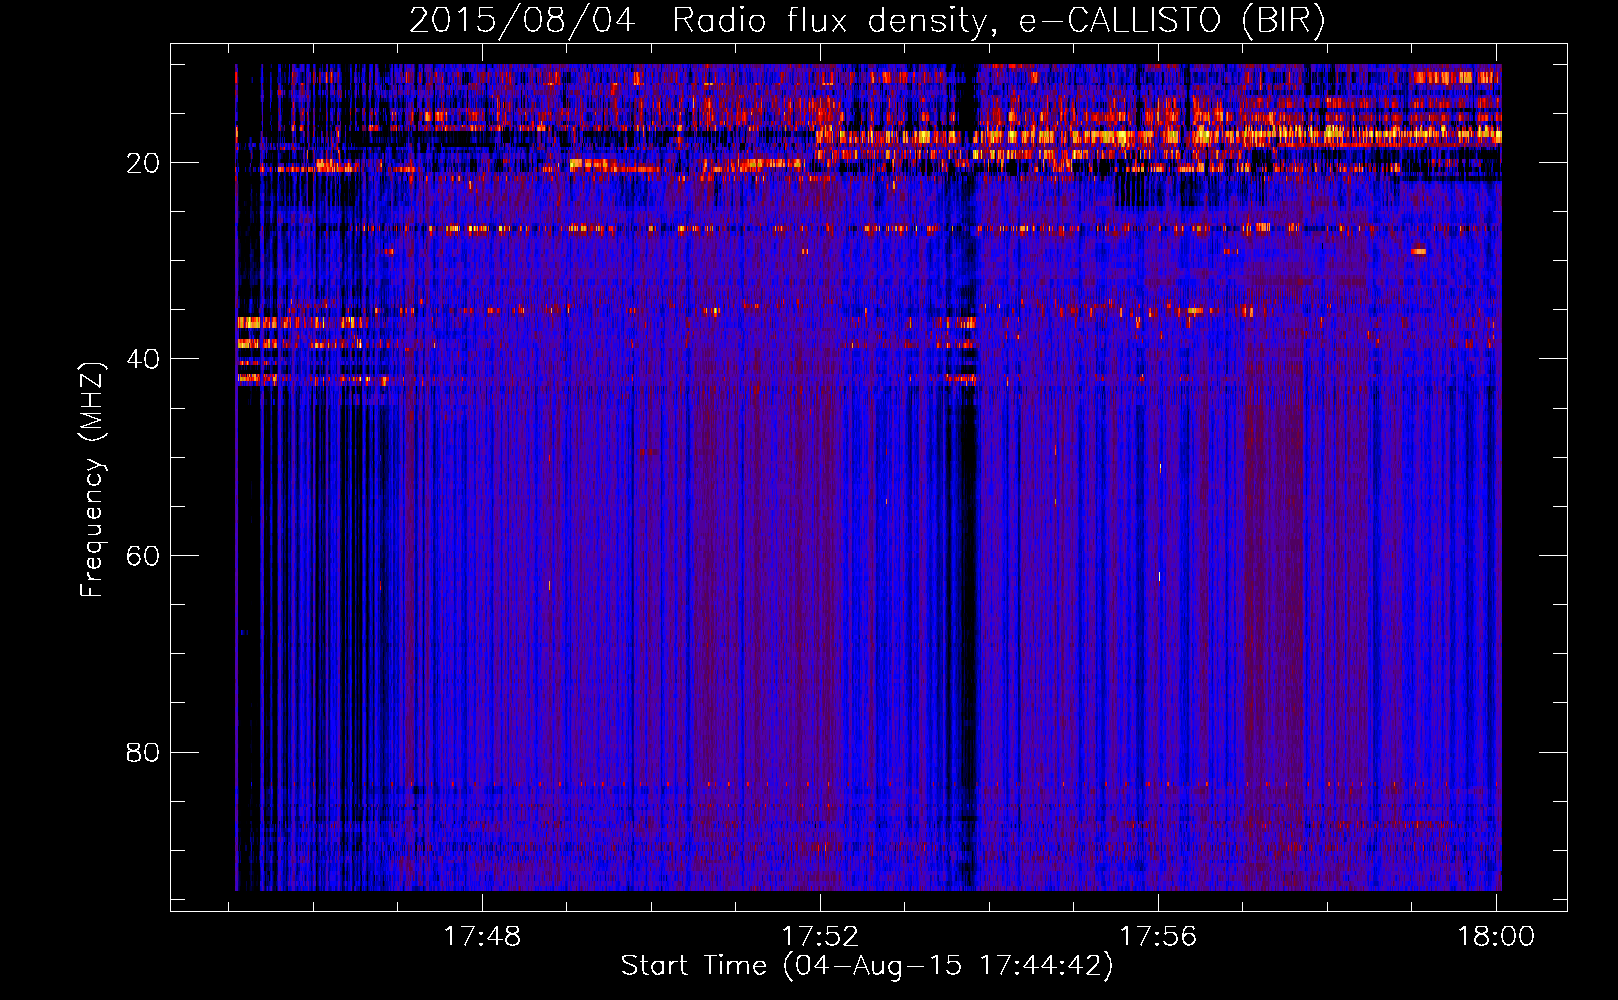Screen dimensions: 1618x1000
Task: Click the 17:56 time tick label
Action: 1158,936
